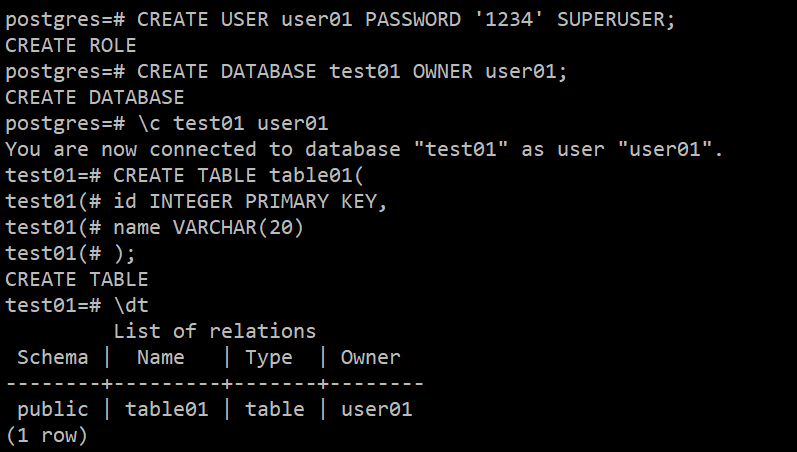This screenshot has height=452, width=797.
Task: Click the "List of relations" heading
Action: (x=214, y=331)
